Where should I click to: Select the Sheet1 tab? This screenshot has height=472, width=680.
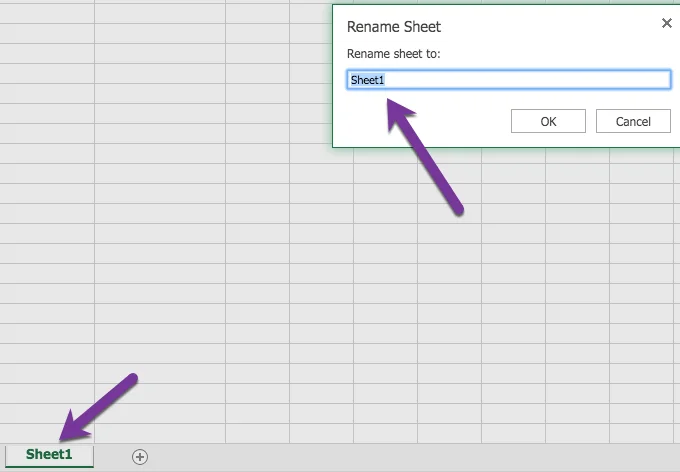(x=49, y=455)
